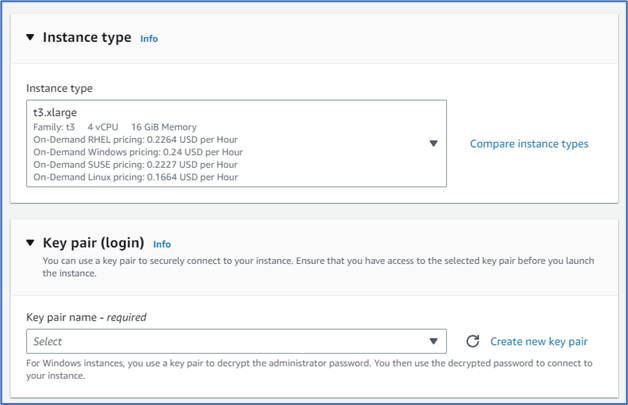Click Create new key pair link
Viewport: 628px width, 405px height.
[x=538, y=342]
